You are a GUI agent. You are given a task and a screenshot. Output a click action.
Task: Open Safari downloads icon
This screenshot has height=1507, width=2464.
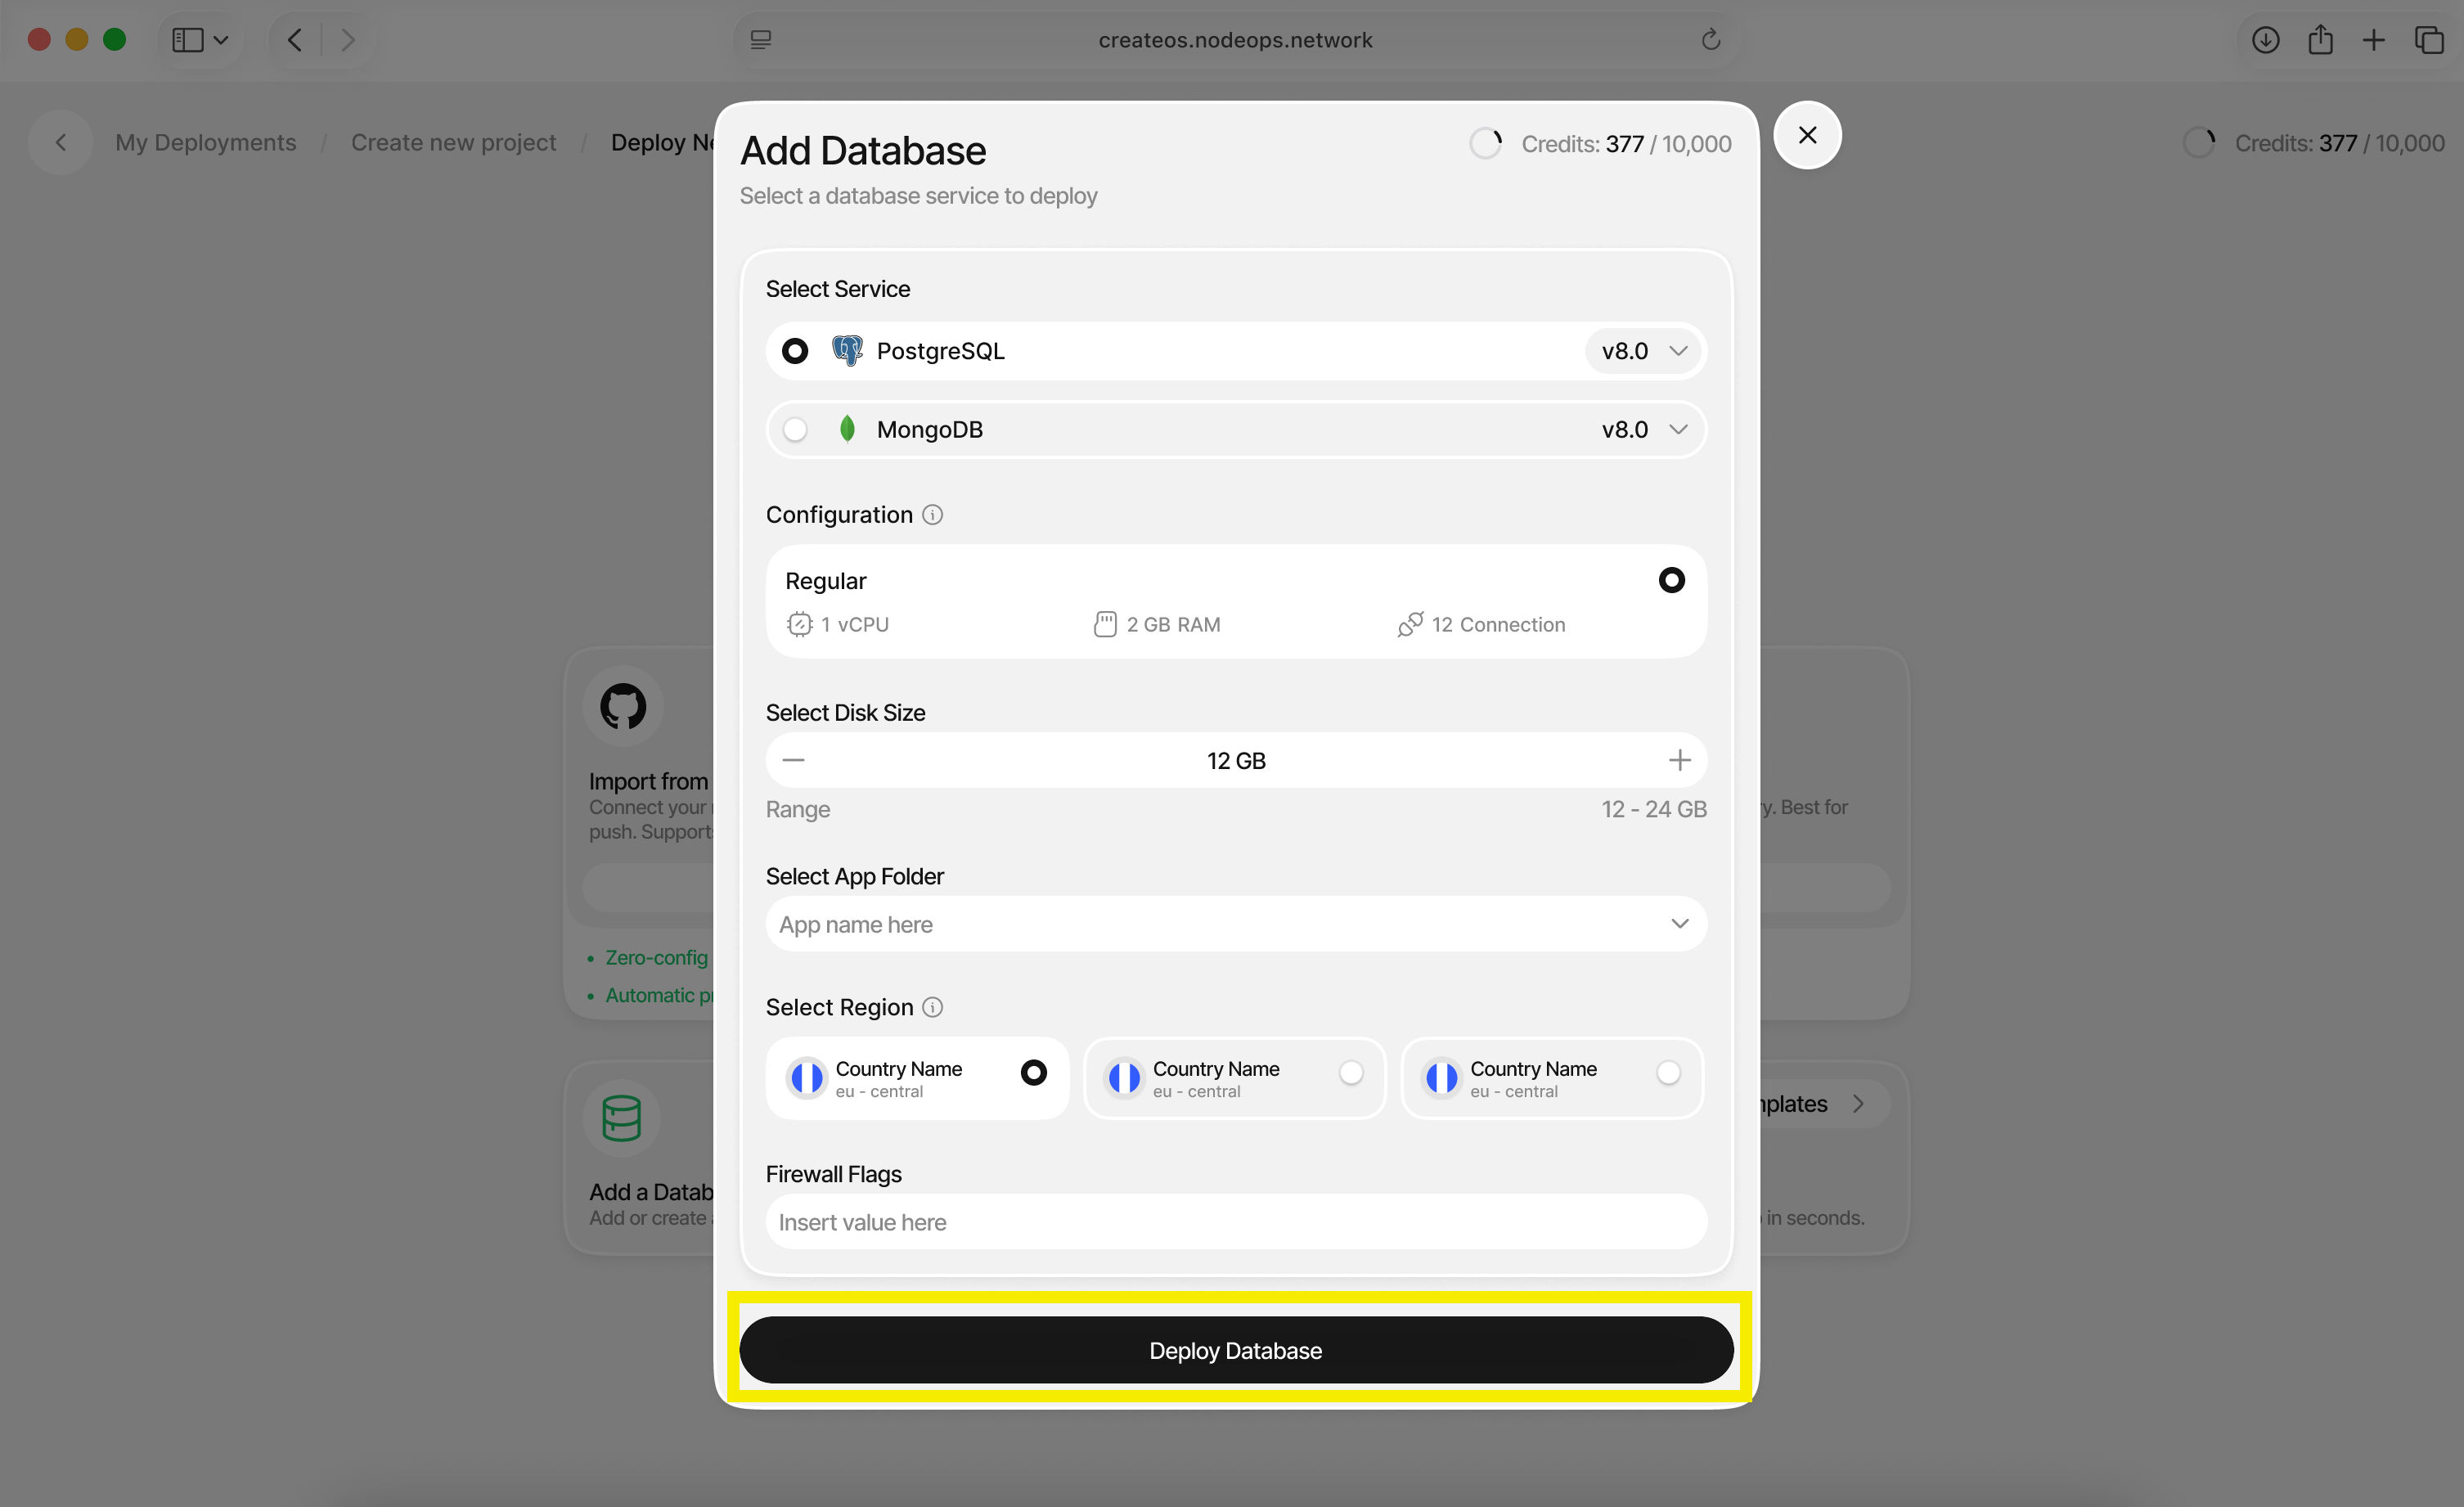[x=2265, y=40]
